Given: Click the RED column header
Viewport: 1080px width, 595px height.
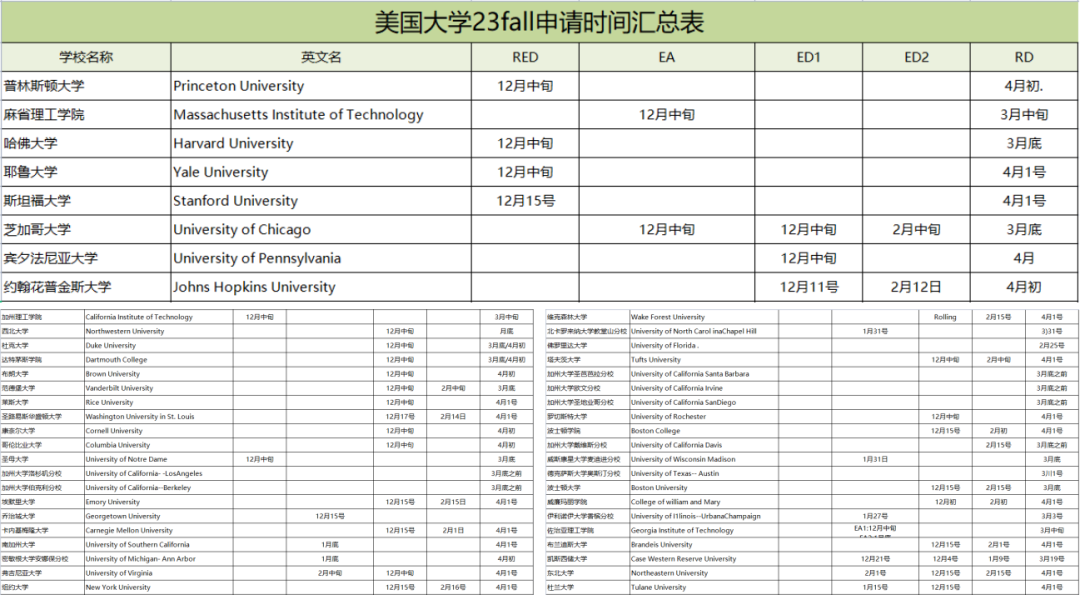Looking at the screenshot, I should click(524, 57).
